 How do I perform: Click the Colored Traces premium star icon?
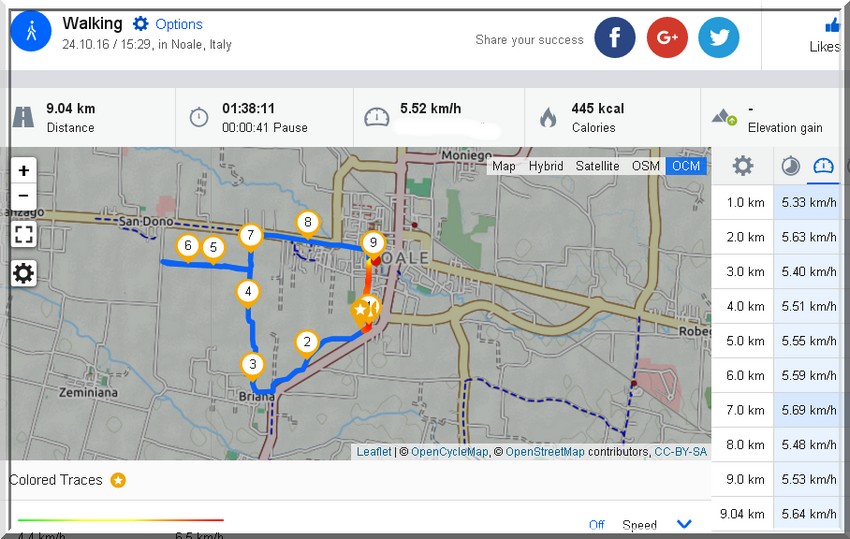click(118, 480)
